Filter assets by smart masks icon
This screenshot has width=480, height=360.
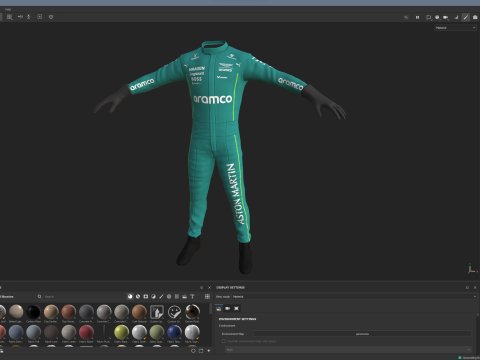click(146, 296)
